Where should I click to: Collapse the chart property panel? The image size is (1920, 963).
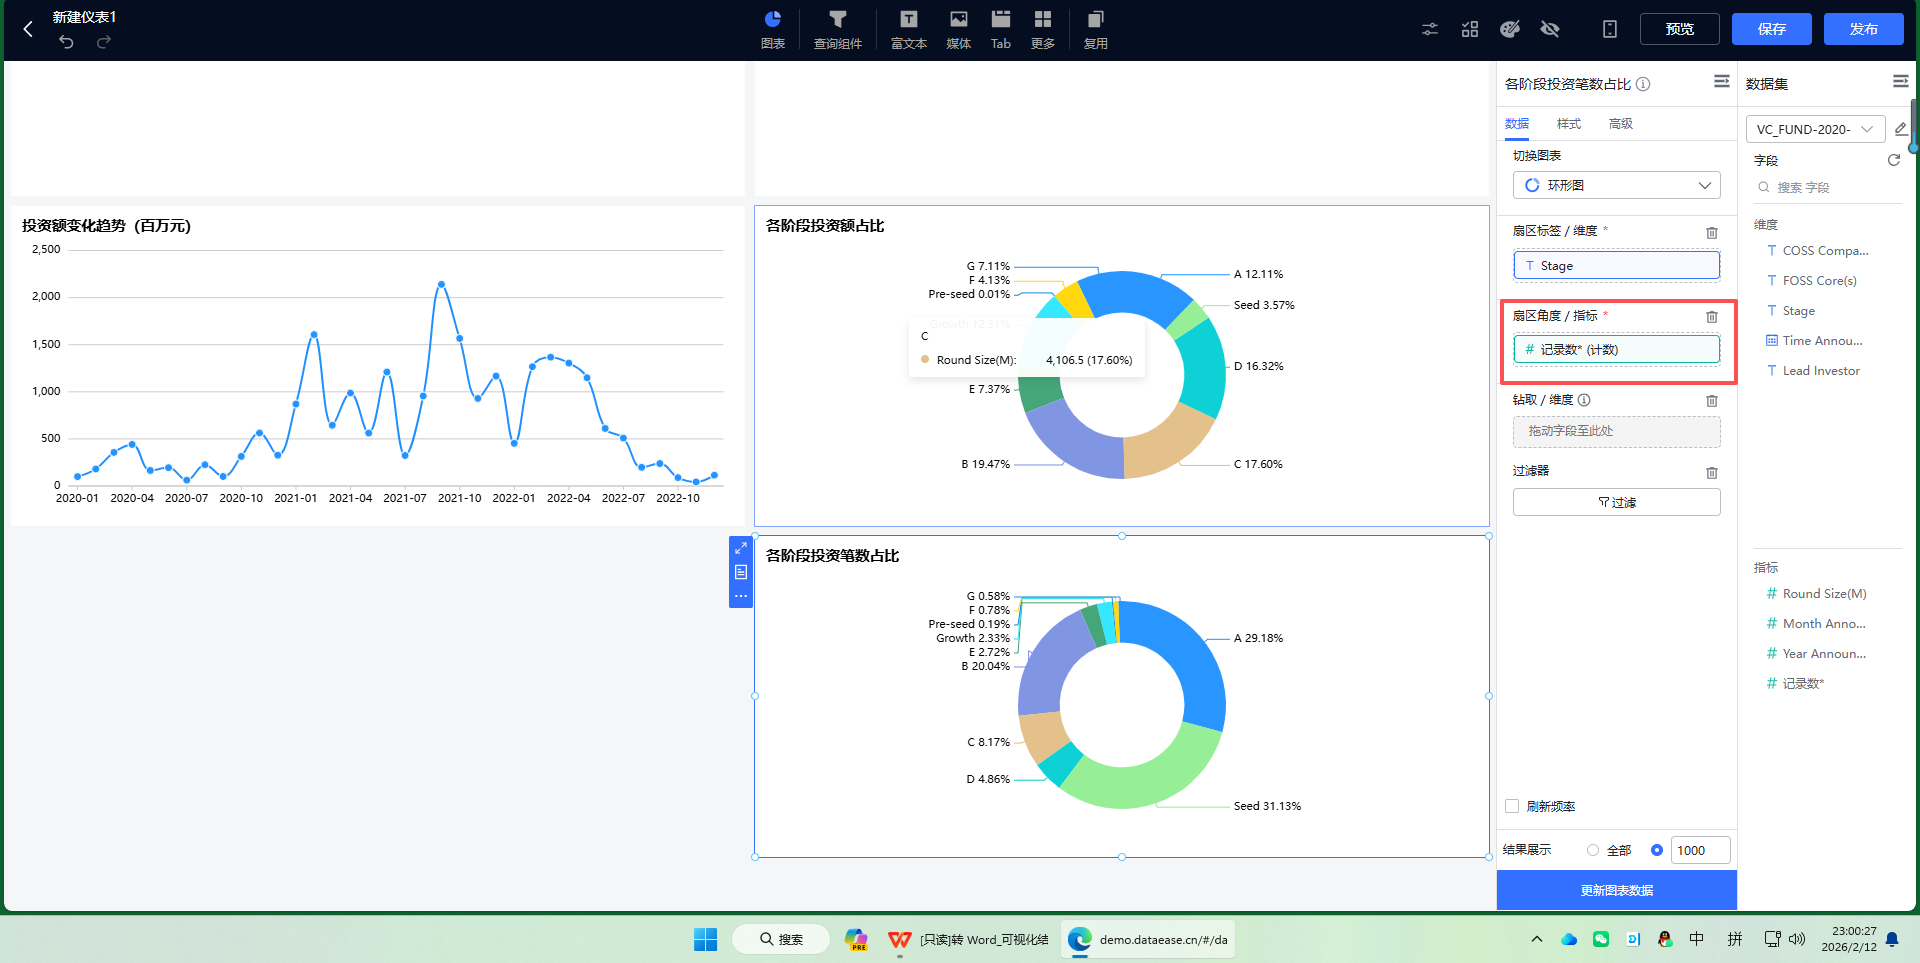click(x=1722, y=81)
